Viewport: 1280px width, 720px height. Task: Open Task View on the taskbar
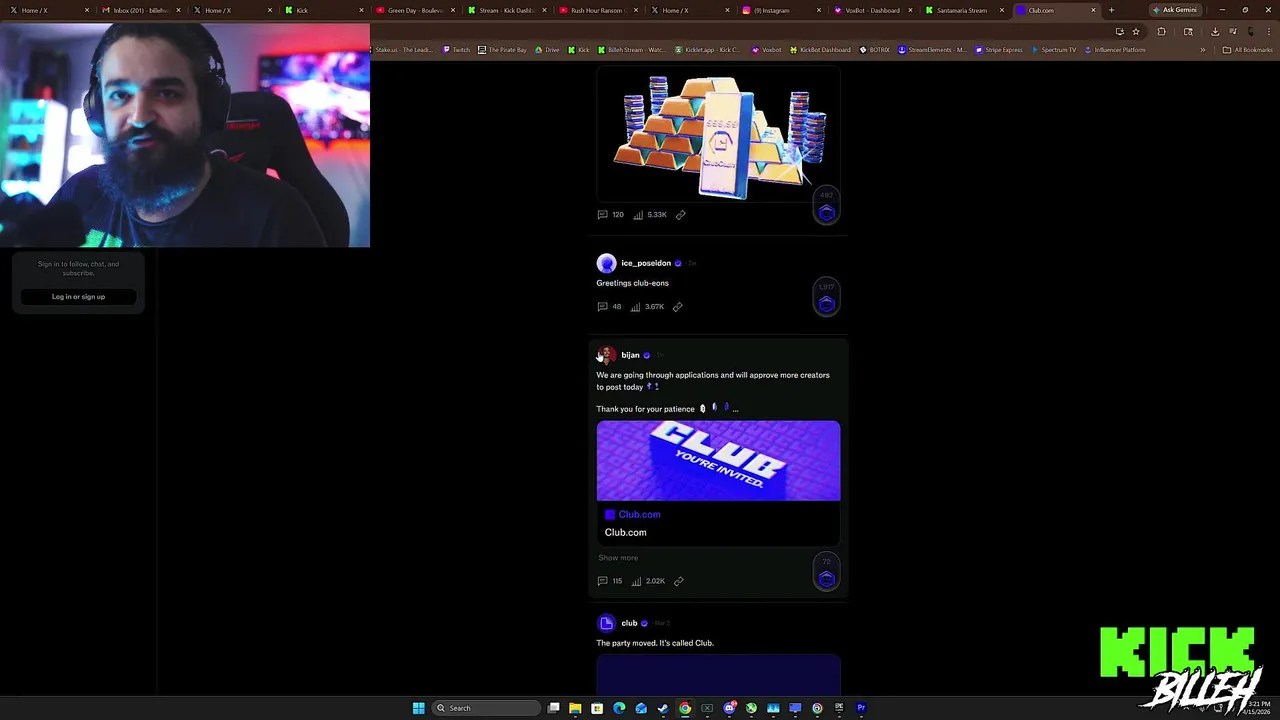[553, 708]
